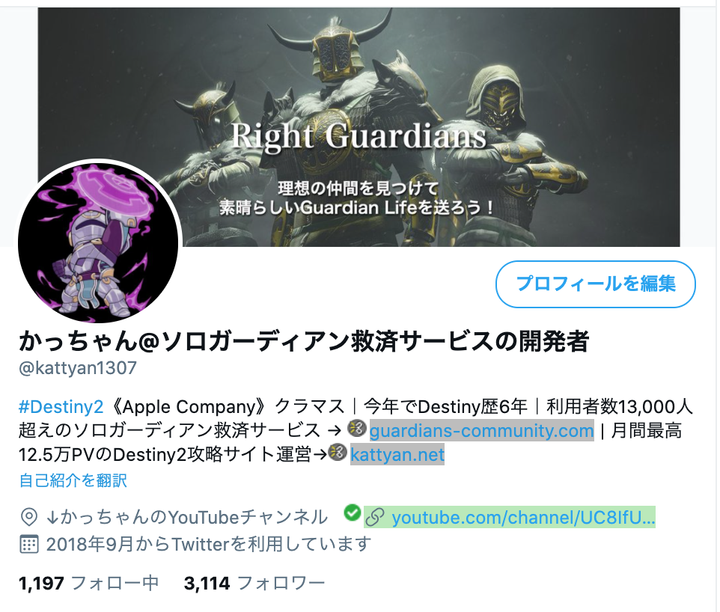Screen dimensions: 720x612
Task: View the 1,197 フォロー中 following list
Action: pos(89,584)
